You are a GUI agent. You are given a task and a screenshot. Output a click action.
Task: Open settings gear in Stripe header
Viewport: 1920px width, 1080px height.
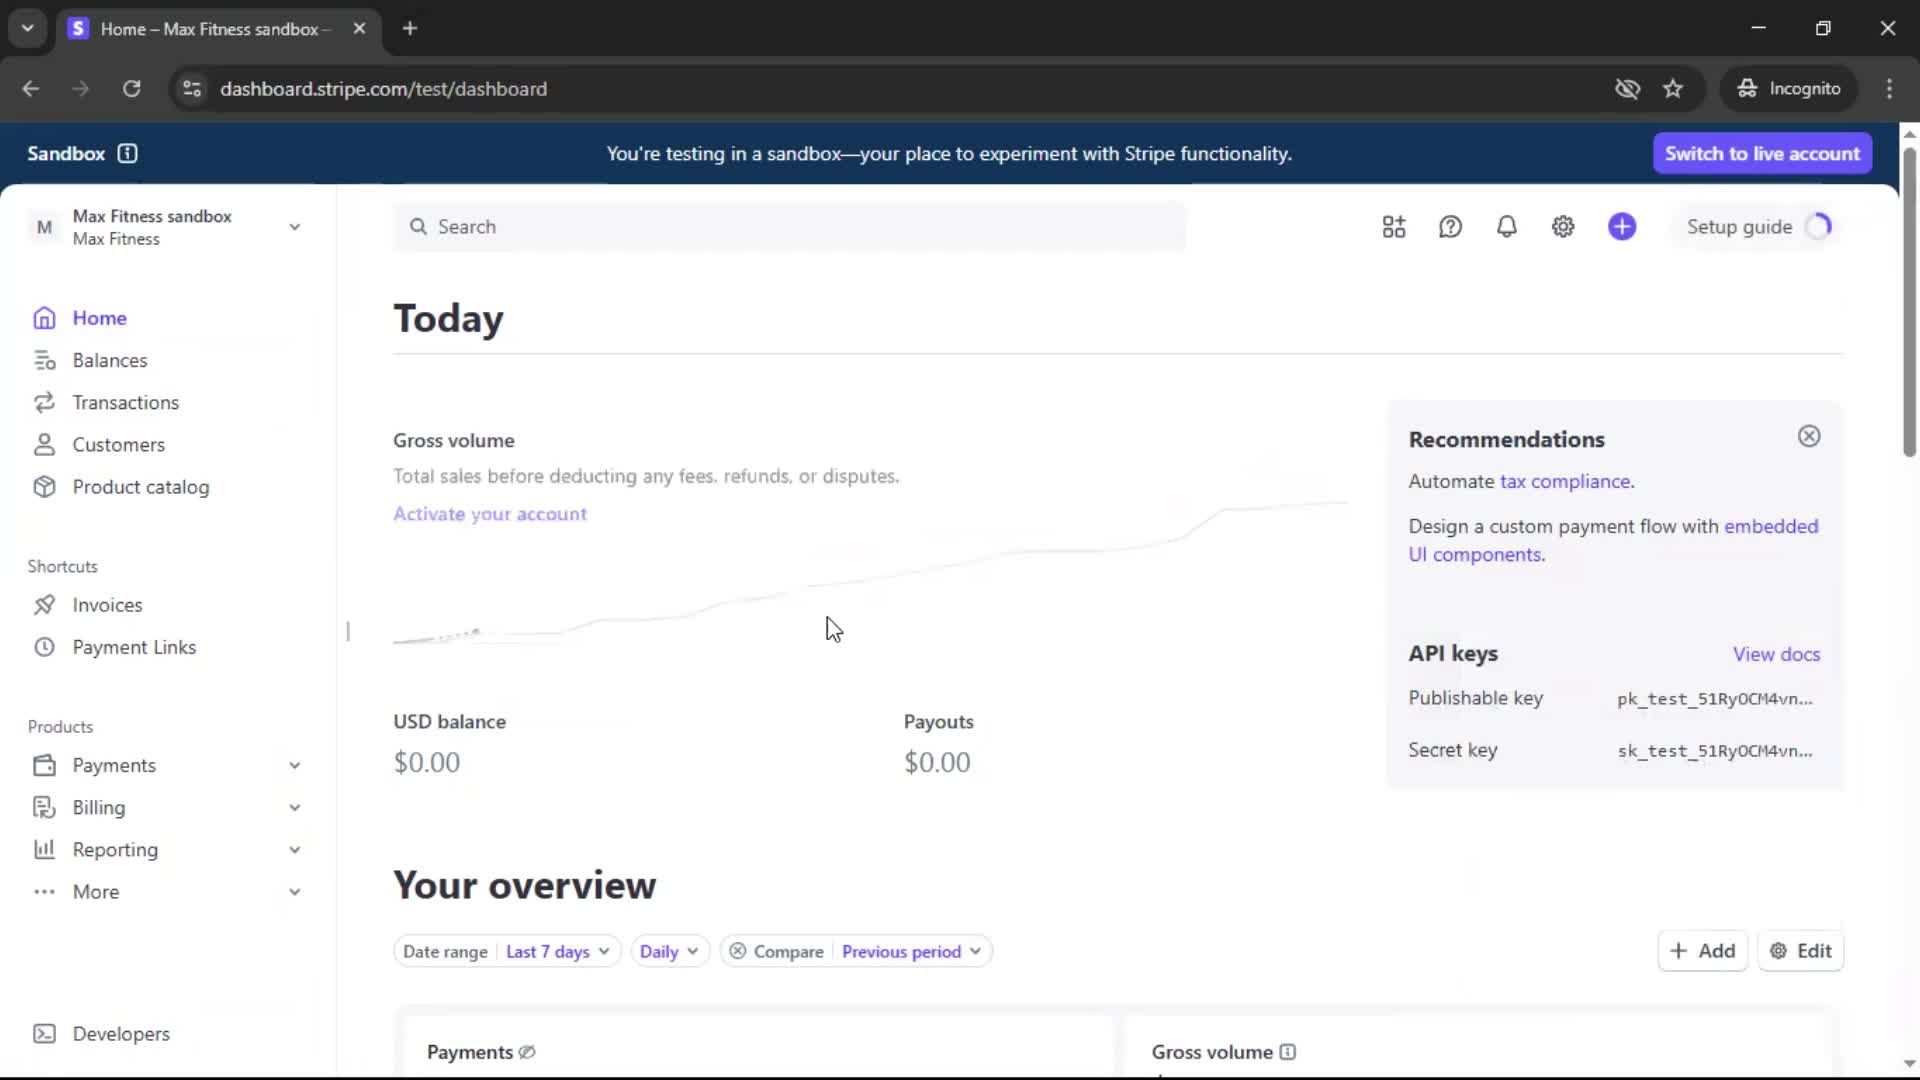point(1563,227)
